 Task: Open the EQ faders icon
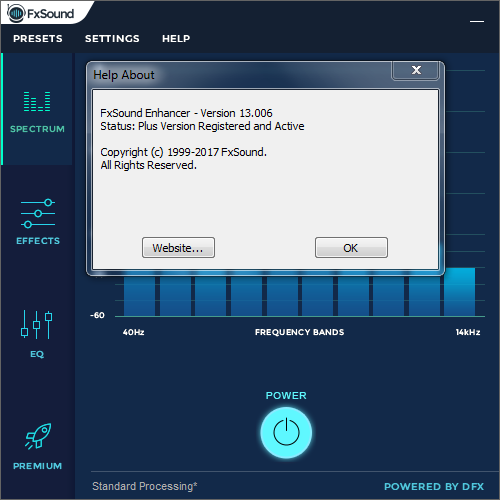coord(37,325)
